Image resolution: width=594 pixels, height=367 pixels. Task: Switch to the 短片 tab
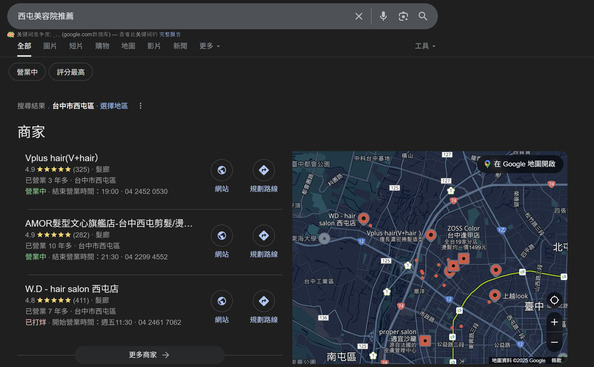click(76, 46)
